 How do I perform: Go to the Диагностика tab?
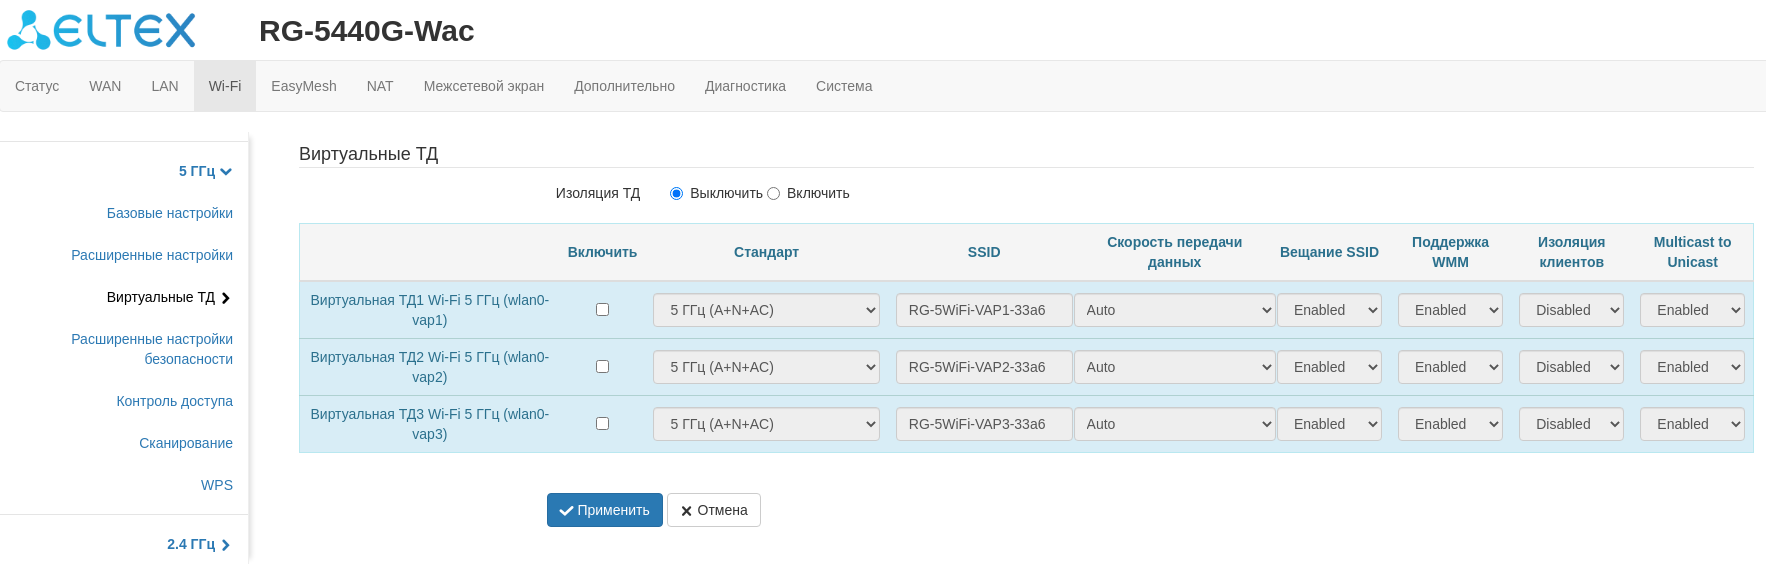point(745,86)
